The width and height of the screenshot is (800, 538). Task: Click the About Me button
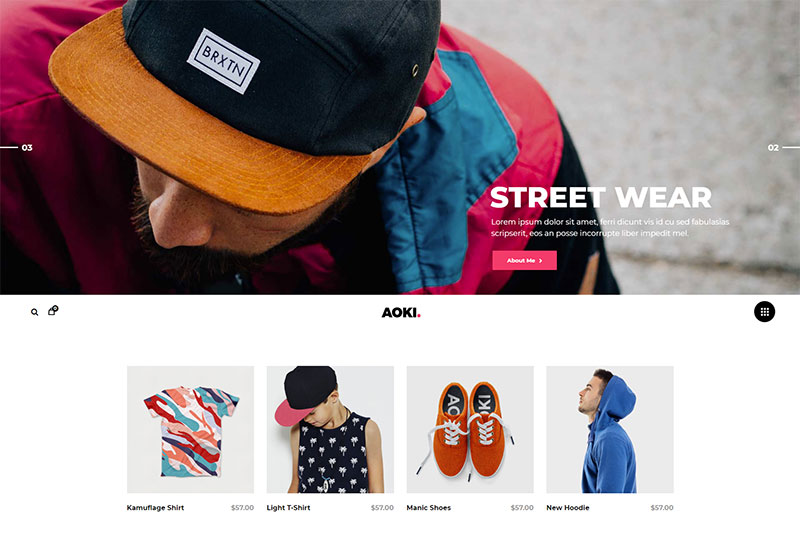(x=524, y=260)
